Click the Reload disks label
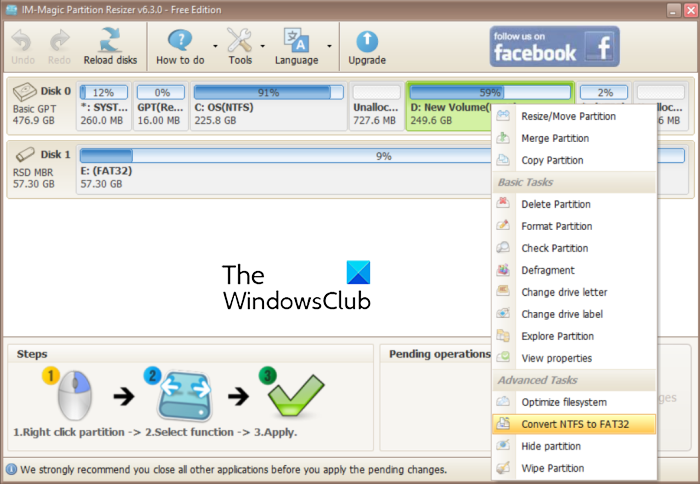The image size is (700, 484). click(110, 60)
